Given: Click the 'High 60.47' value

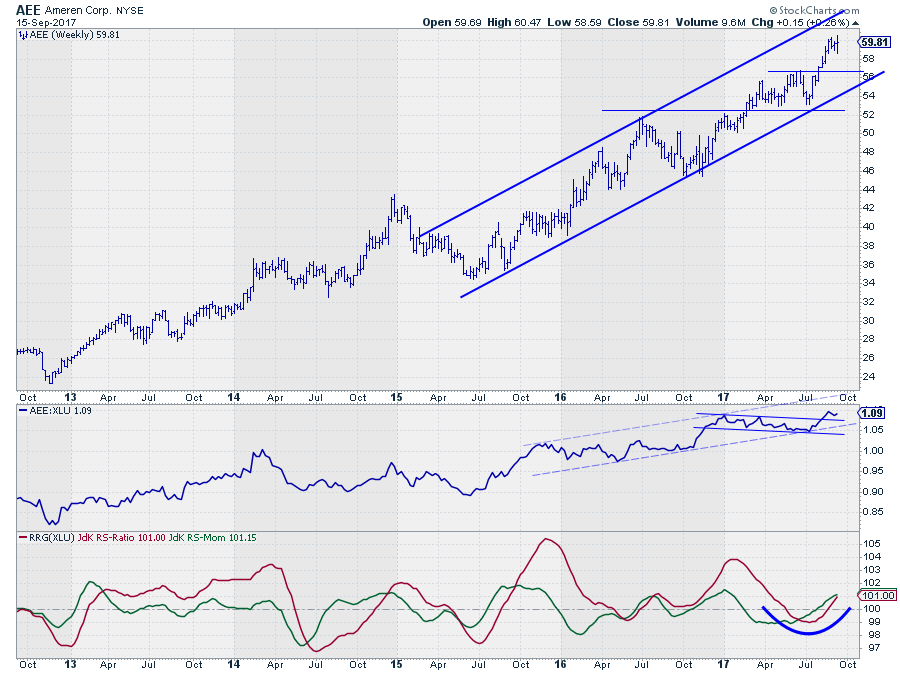Looking at the screenshot, I should (514, 22).
